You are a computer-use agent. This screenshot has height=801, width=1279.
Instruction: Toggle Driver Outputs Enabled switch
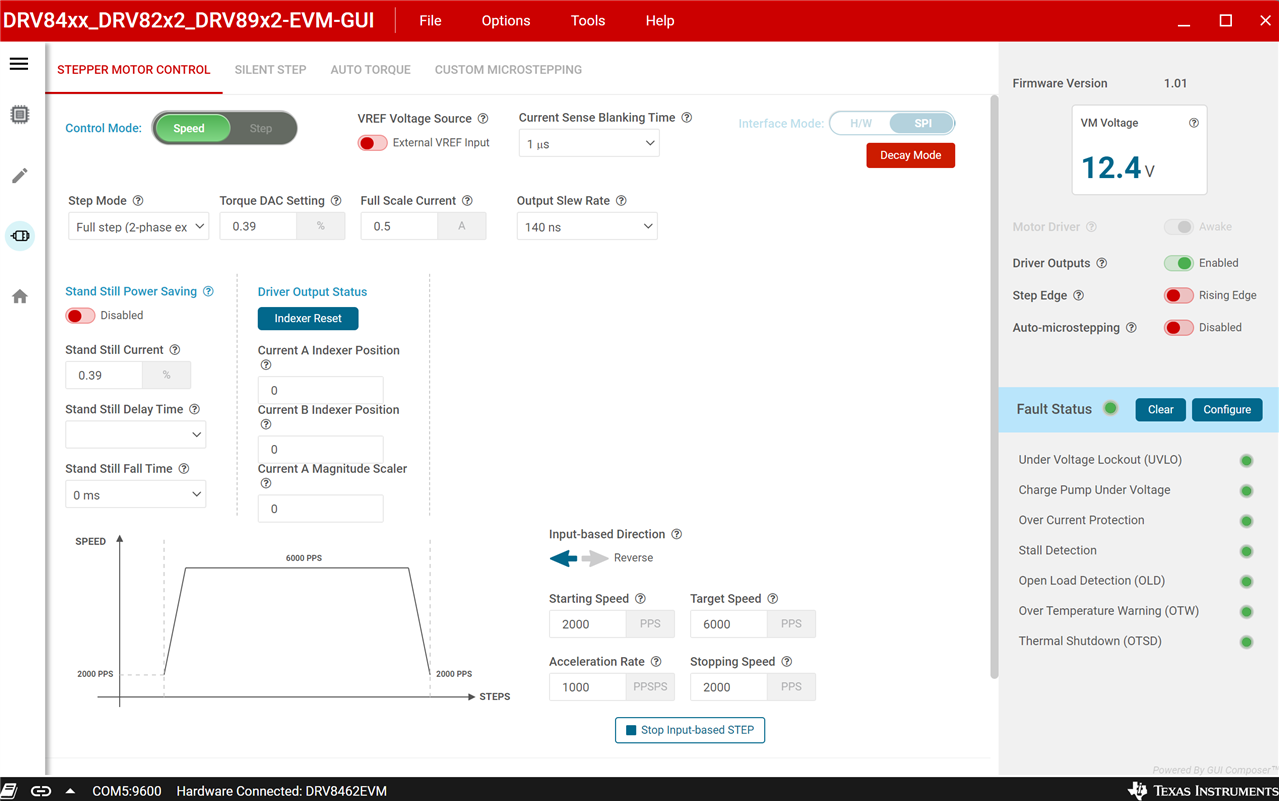[1178, 264]
